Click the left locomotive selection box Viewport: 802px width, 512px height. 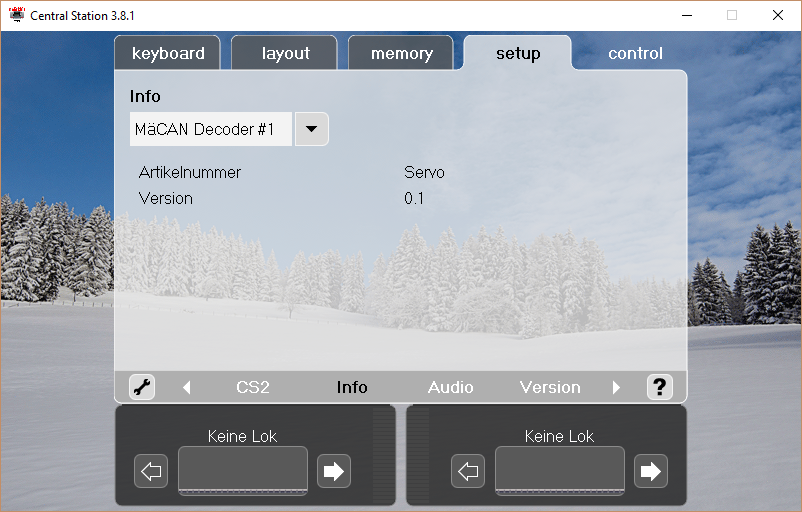point(243,471)
